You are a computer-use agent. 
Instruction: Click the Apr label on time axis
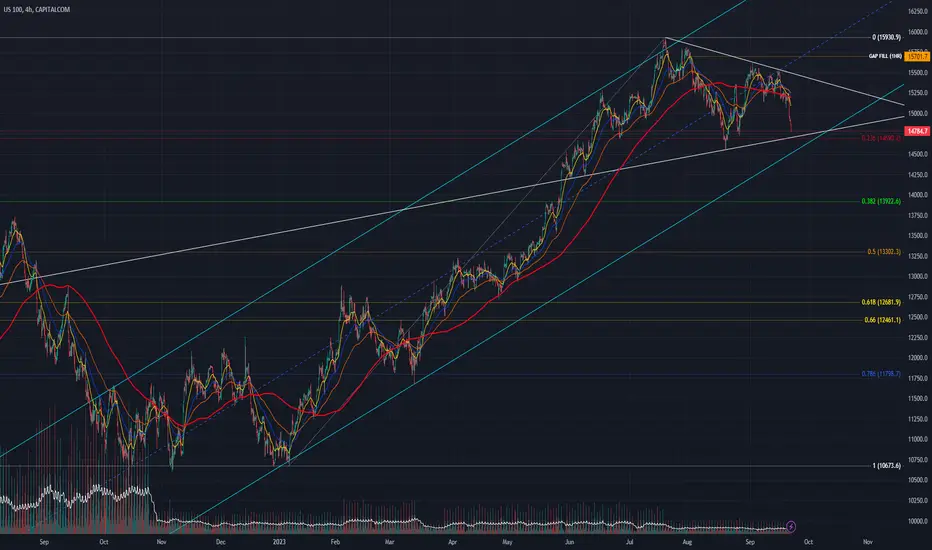point(452,542)
